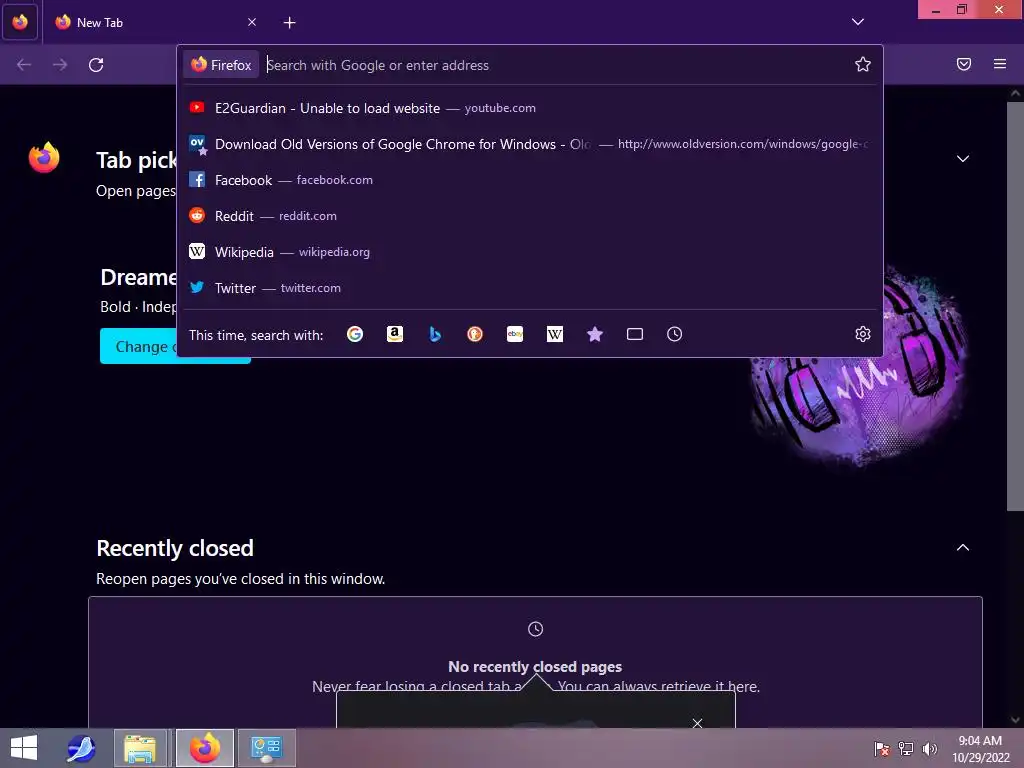Open the Windows Start menu
Viewport: 1024px width, 768px height.
coord(24,748)
